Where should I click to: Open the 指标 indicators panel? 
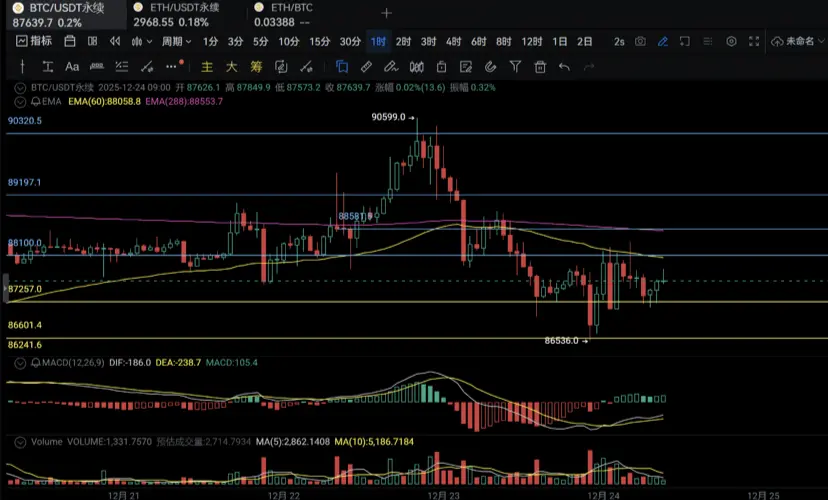(34, 41)
